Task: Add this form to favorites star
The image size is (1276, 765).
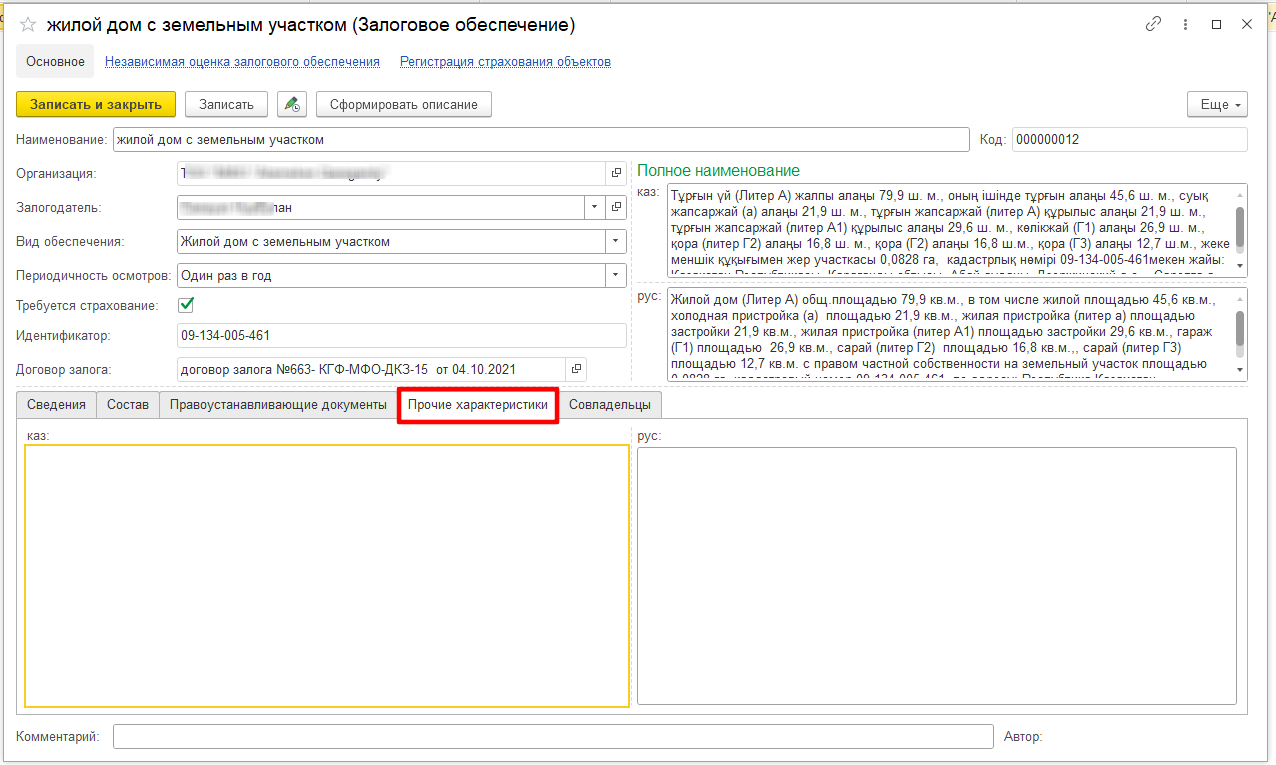Action: [x=28, y=24]
